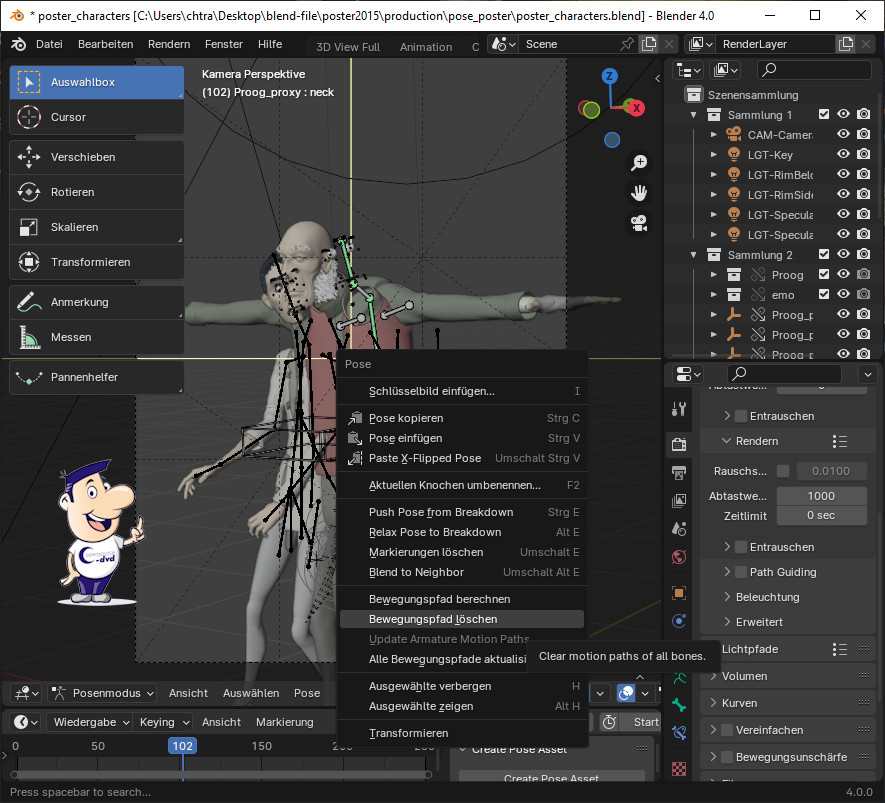Click the Start frame button in the timeline
885x803 pixels.
click(x=645, y=722)
